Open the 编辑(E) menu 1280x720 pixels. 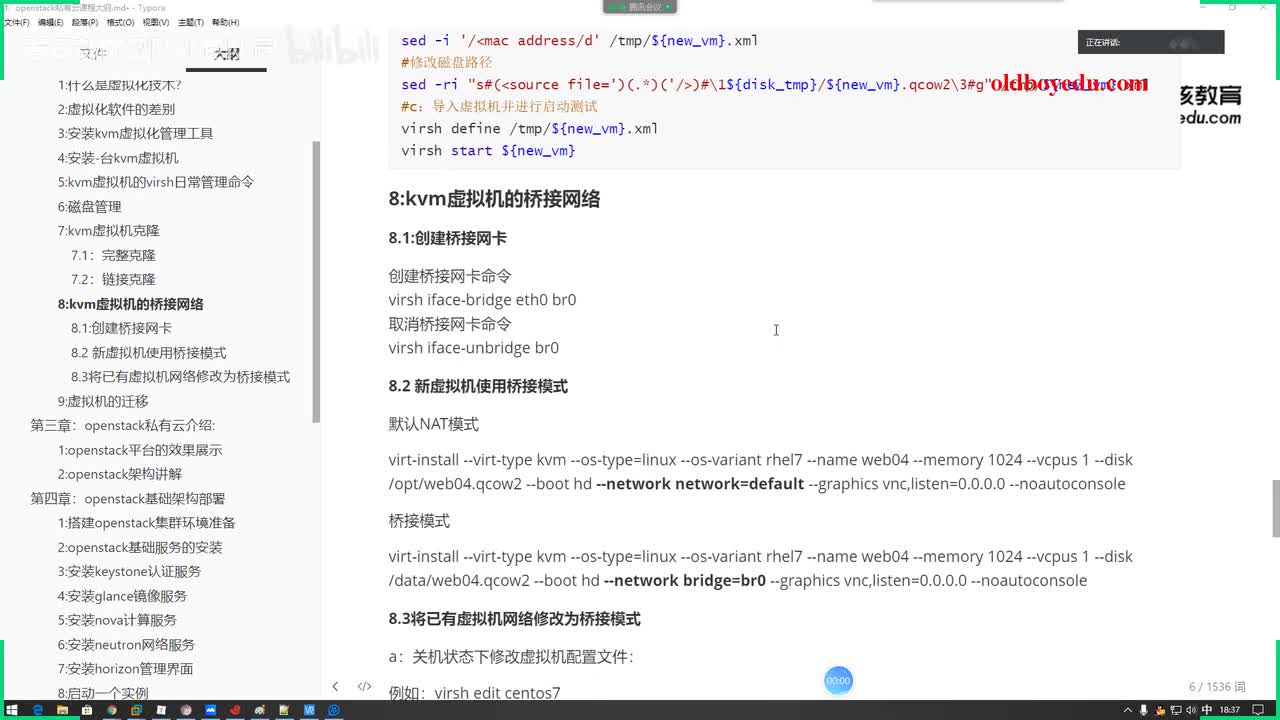tap(48, 22)
